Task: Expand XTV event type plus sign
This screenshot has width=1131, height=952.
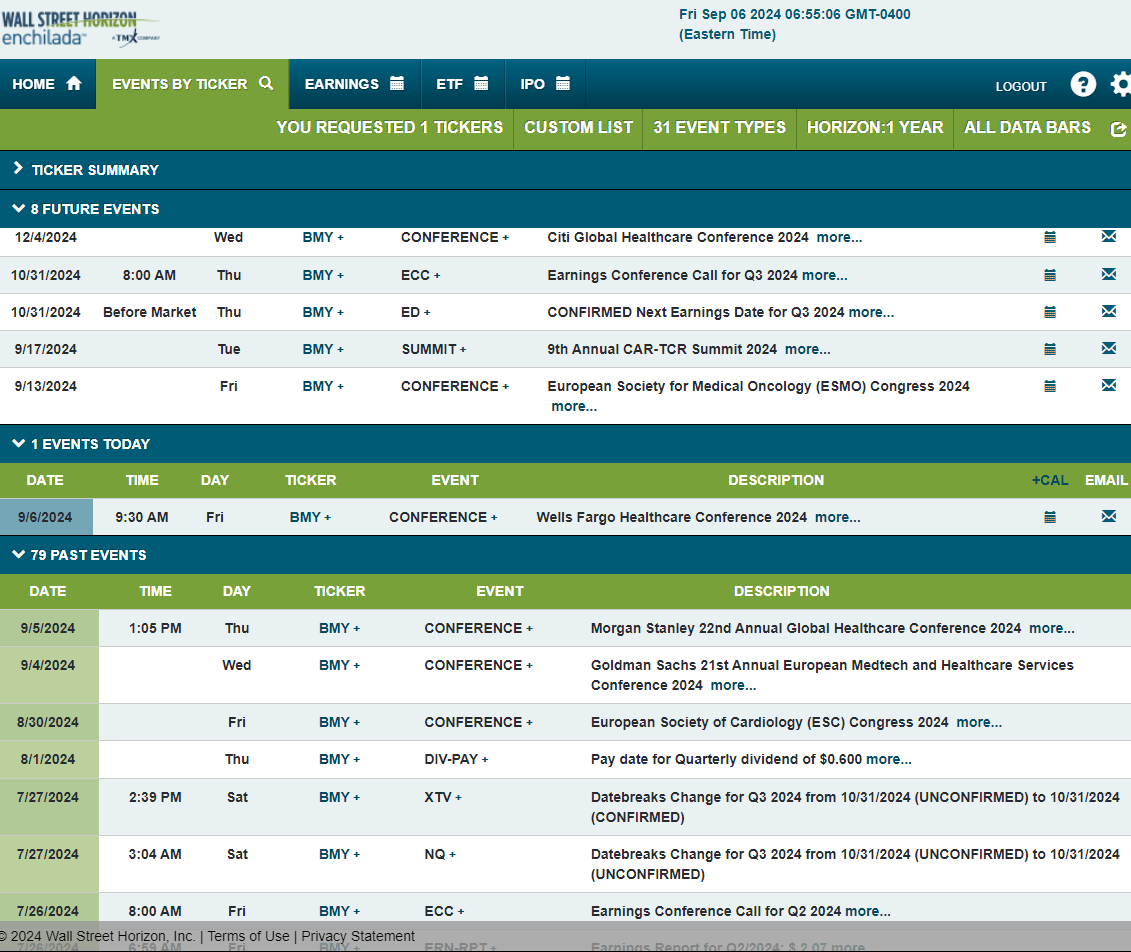Action: [x=458, y=798]
